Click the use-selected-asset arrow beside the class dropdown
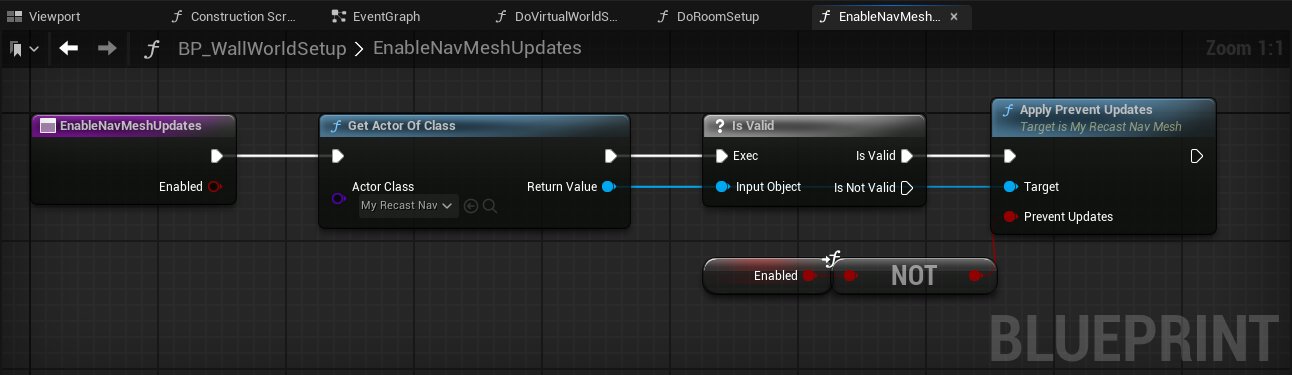This screenshot has width=1292, height=375. 471,206
